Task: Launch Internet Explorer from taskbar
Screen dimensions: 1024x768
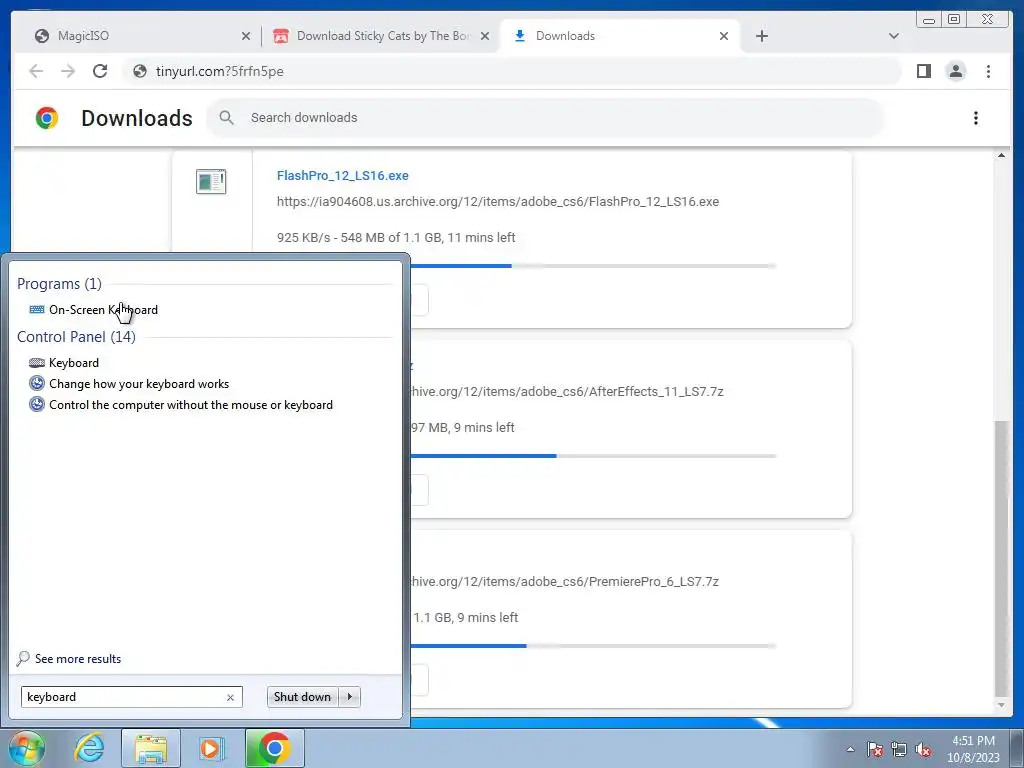Action: click(89, 748)
